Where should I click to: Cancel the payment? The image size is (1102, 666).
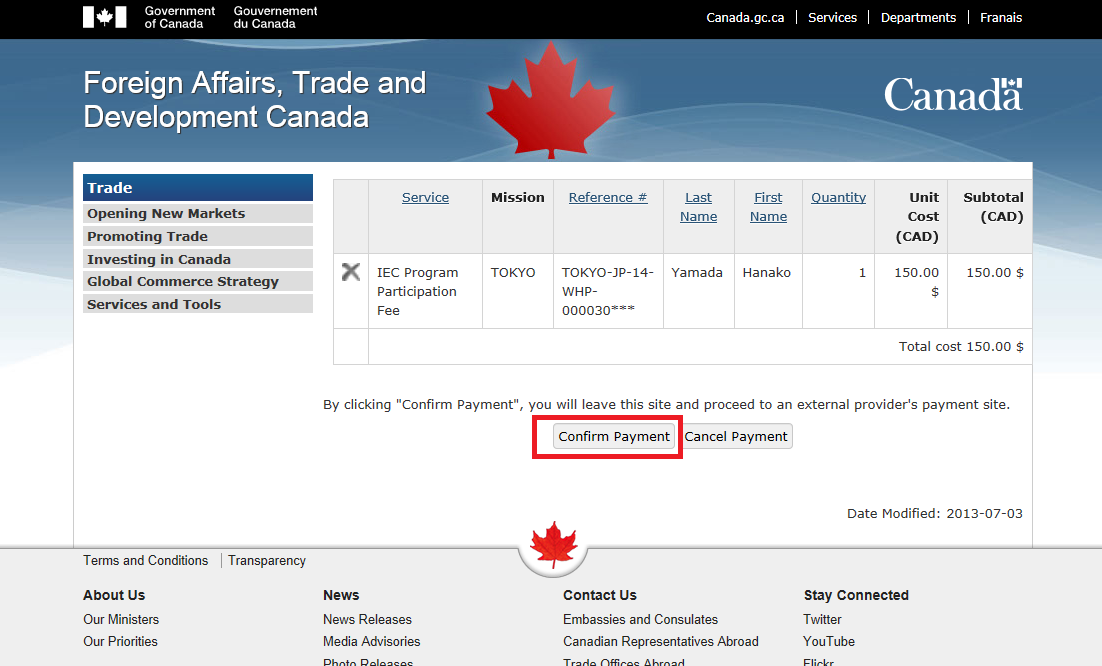click(736, 436)
